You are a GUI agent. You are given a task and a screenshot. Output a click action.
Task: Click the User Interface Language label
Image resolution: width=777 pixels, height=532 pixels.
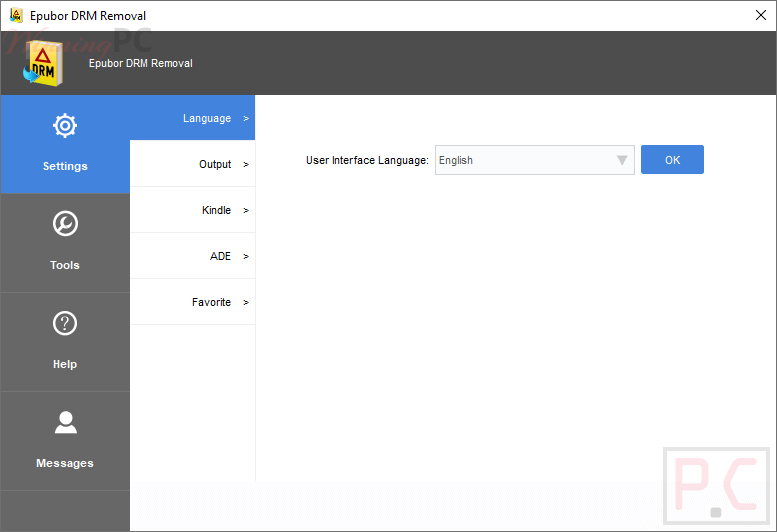(367, 160)
